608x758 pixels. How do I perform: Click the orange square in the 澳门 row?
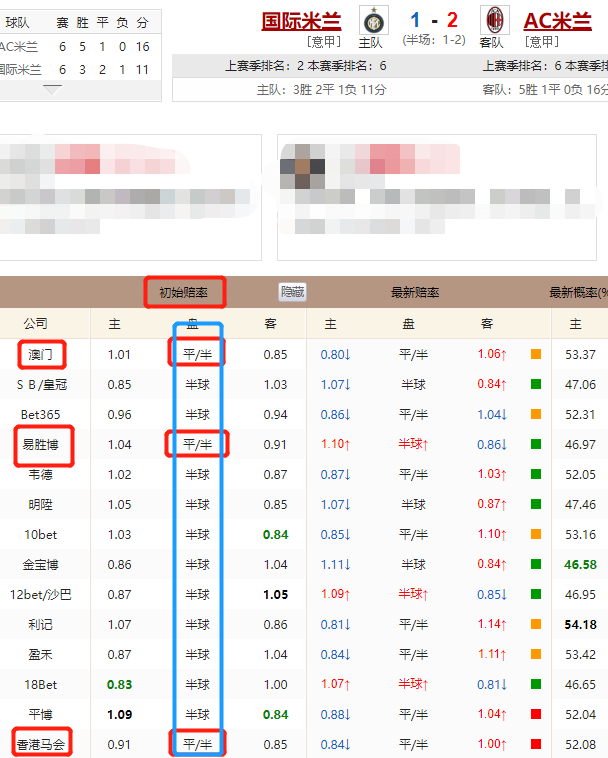(x=535, y=354)
